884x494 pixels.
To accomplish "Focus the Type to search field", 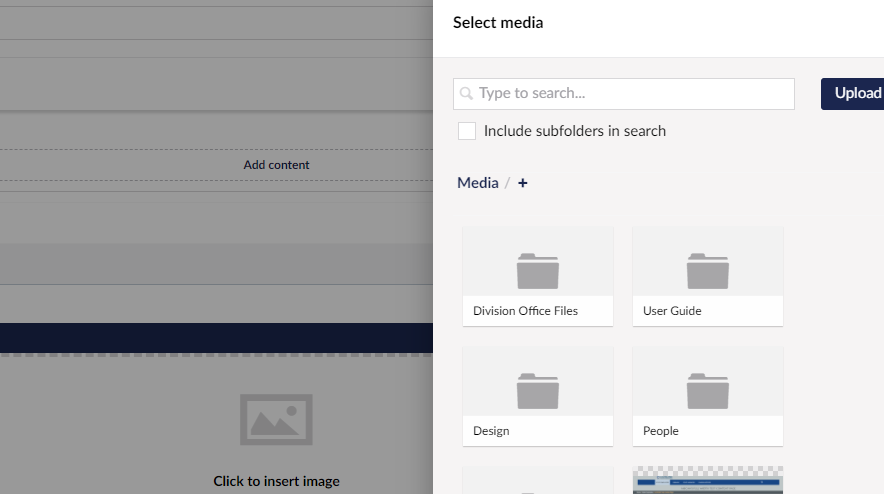I will click(624, 94).
